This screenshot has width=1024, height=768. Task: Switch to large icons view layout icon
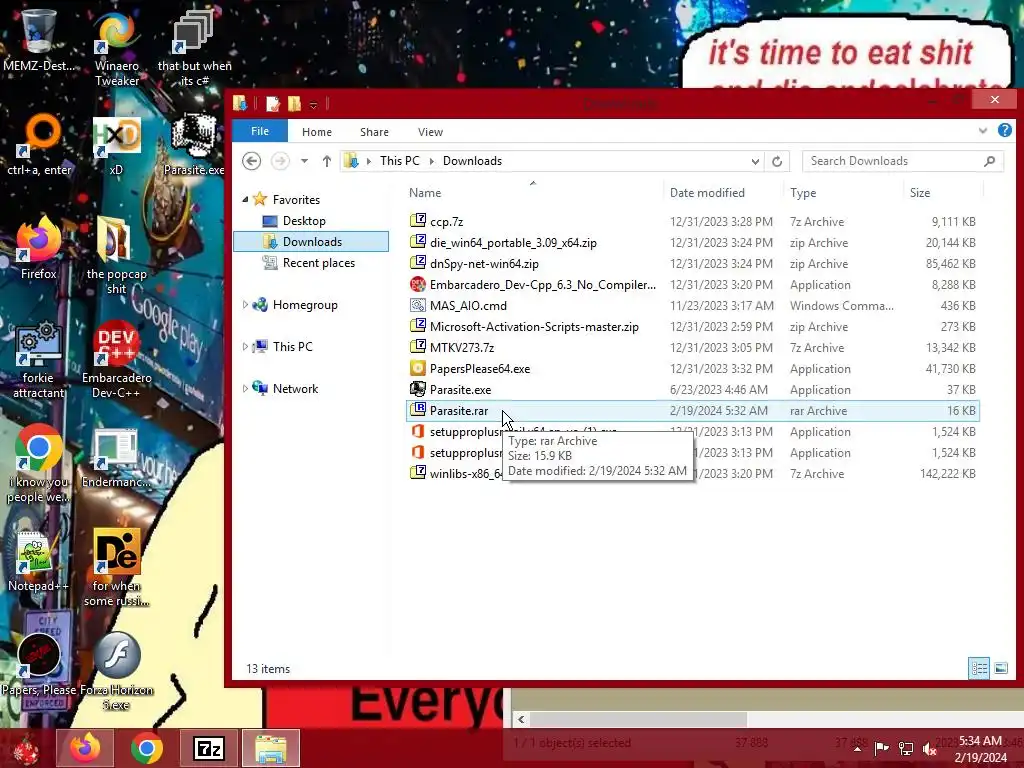(x=1000, y=668)
